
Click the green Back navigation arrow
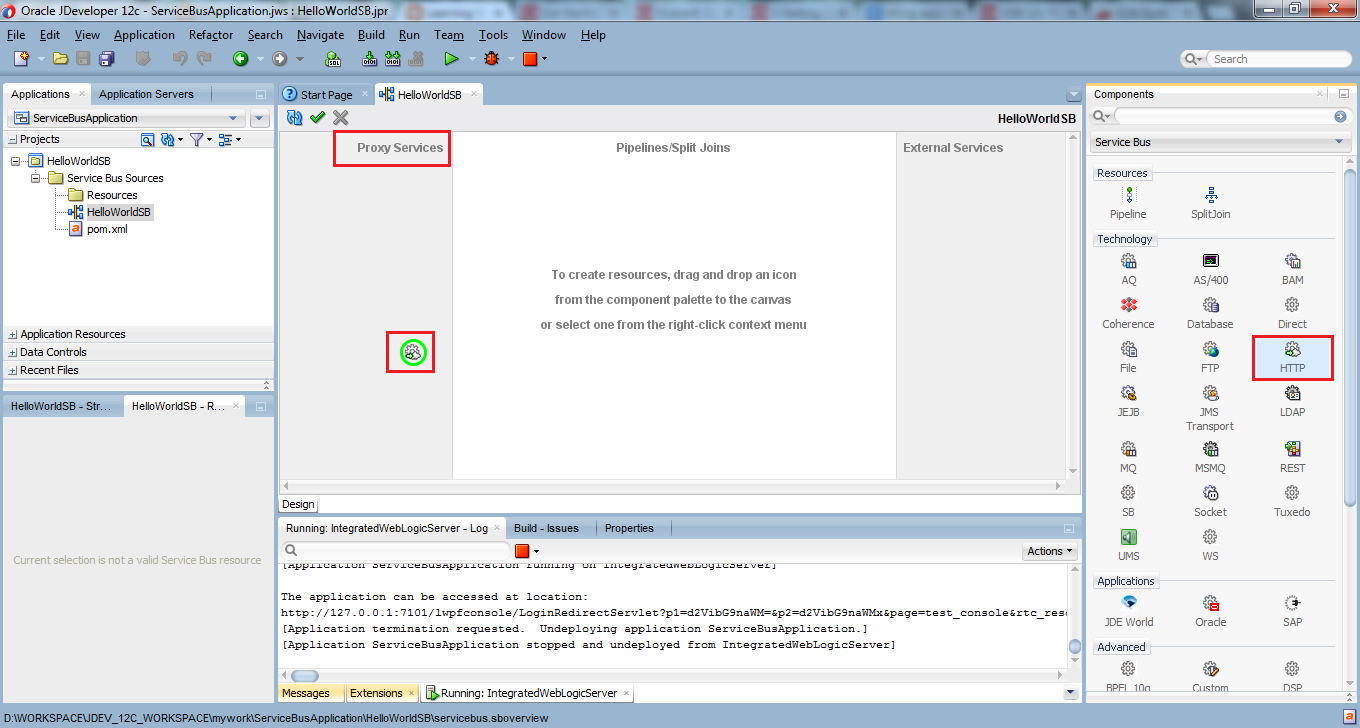coord(240,59)
